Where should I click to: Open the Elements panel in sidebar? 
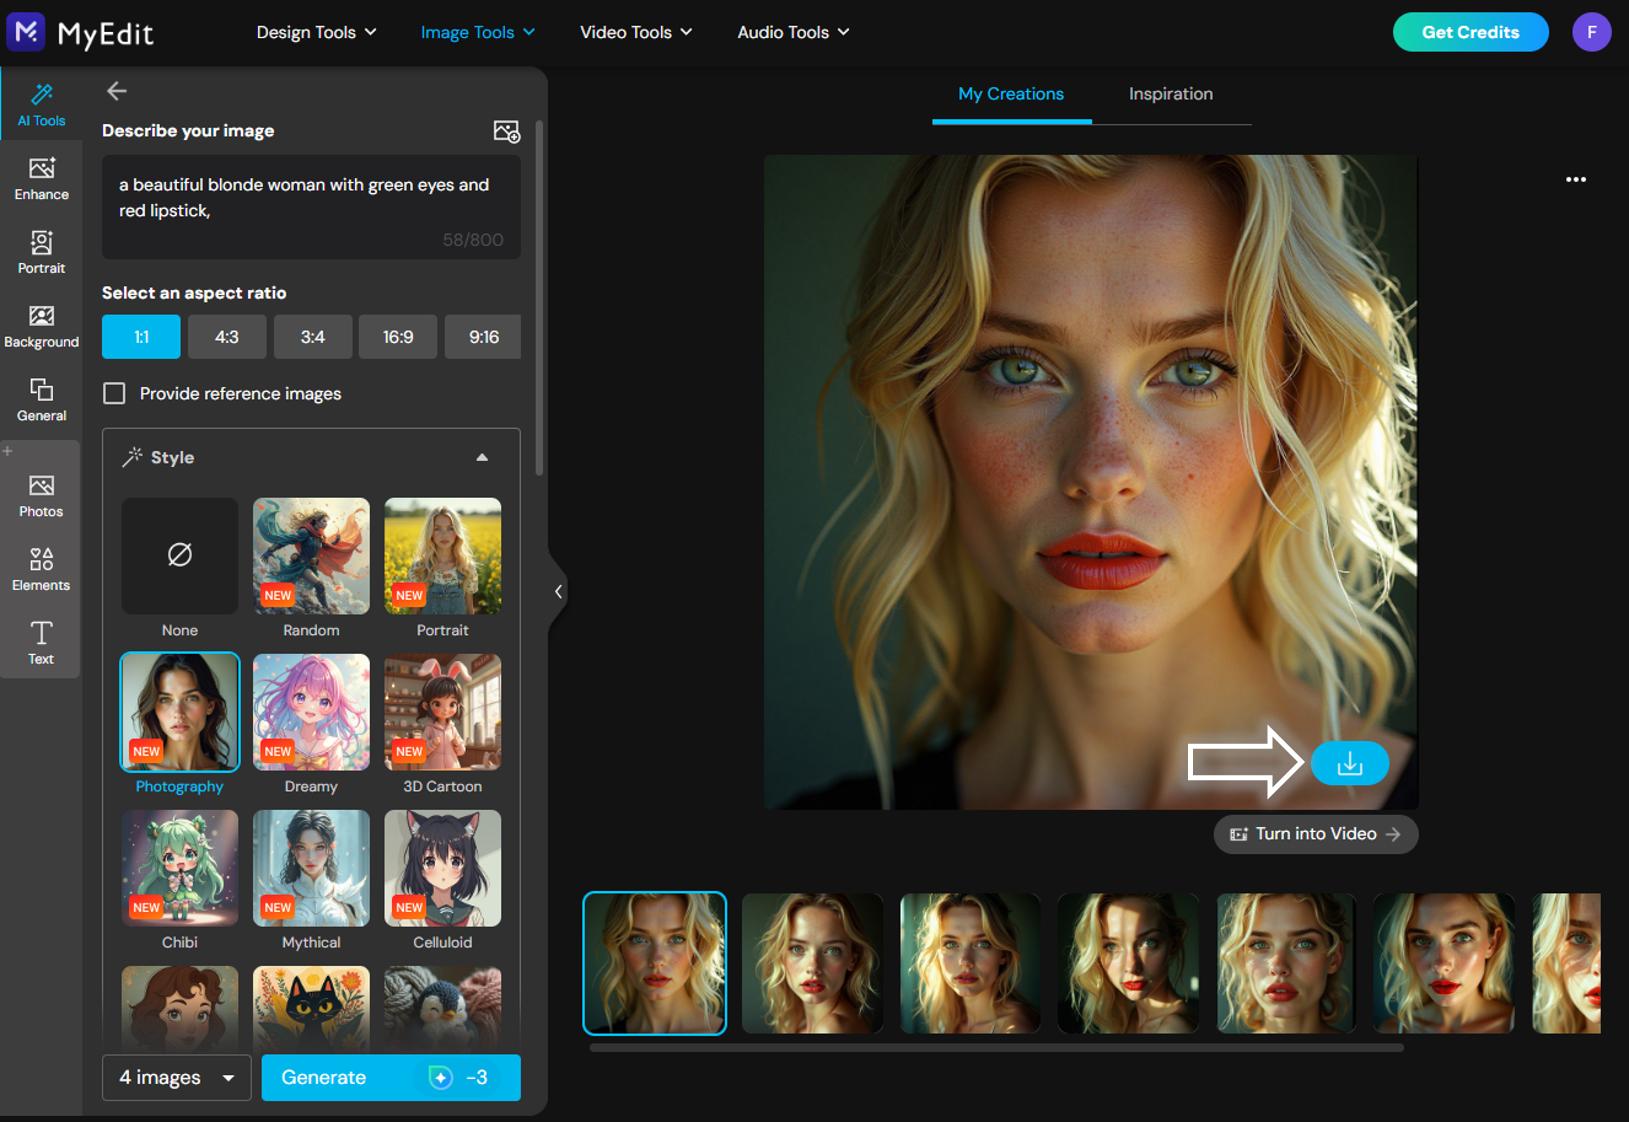[x=41, y=569]
